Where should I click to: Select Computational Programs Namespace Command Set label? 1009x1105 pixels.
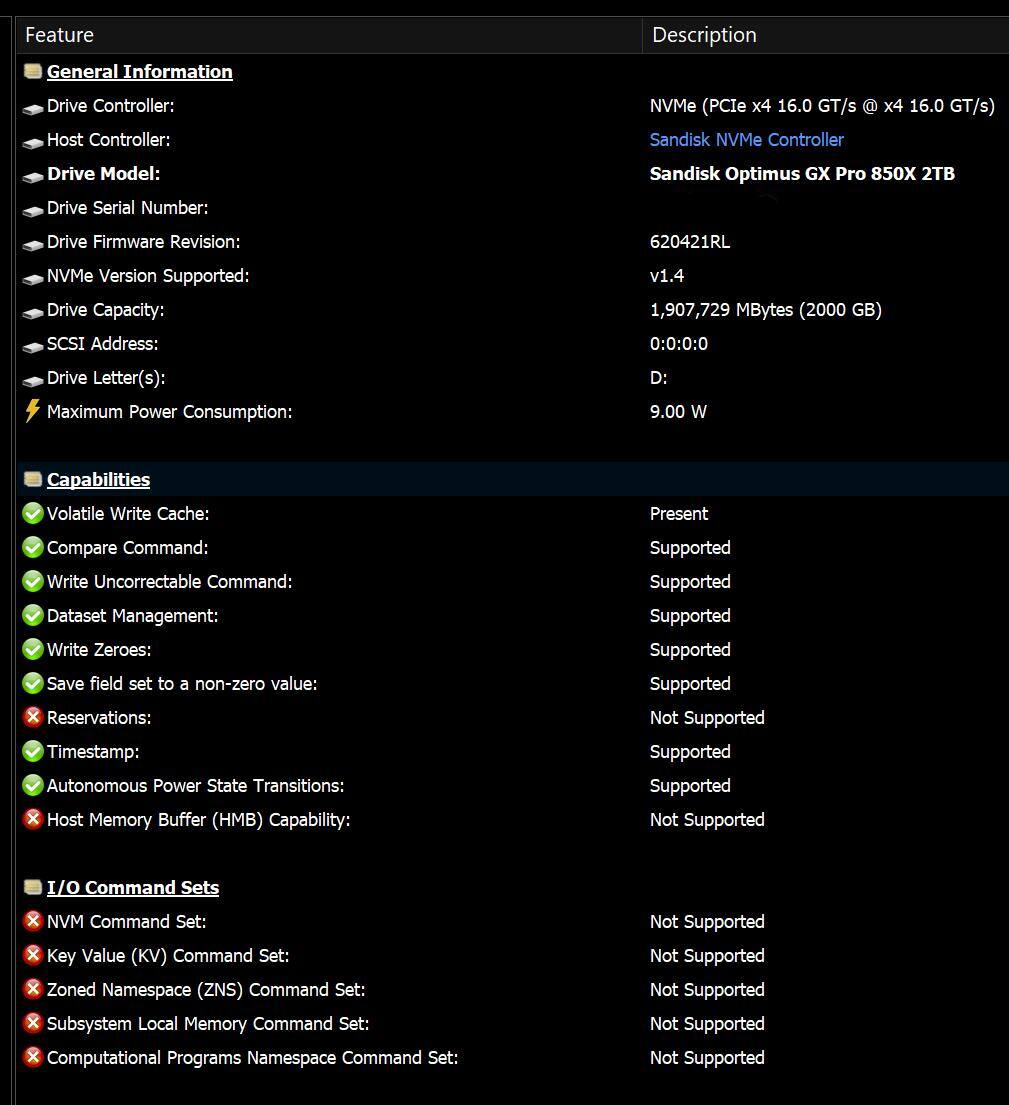click(x=252, y=1057)
